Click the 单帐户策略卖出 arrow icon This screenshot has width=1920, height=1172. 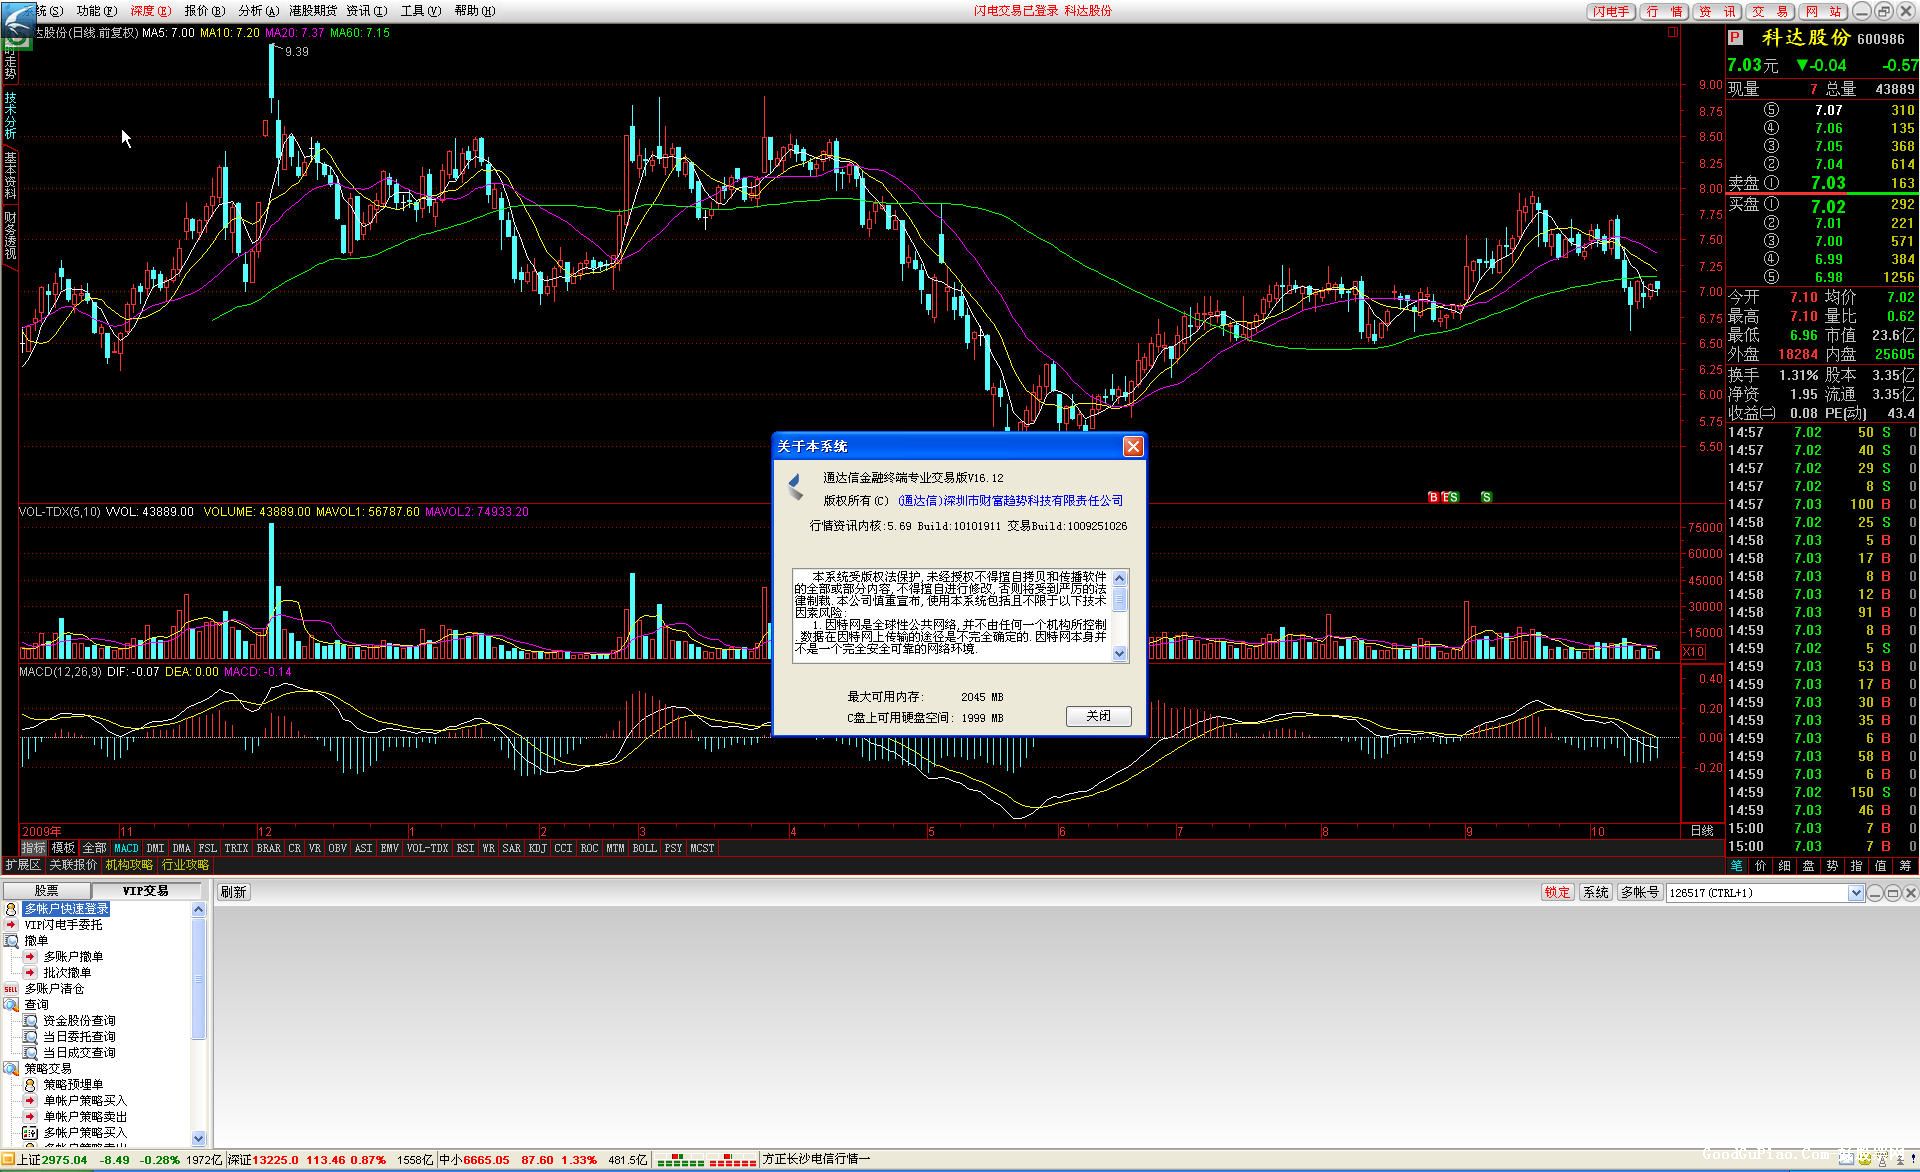tap(30, 1117)
